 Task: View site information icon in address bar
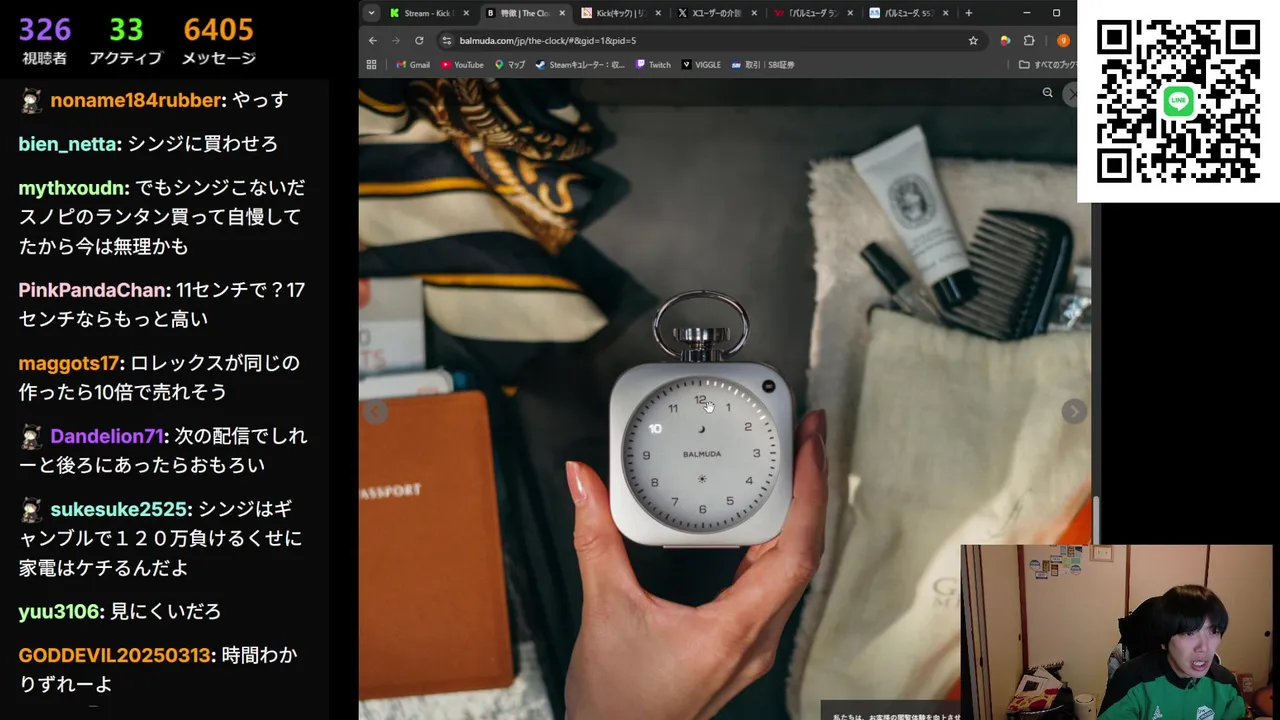tap(447, 40)
